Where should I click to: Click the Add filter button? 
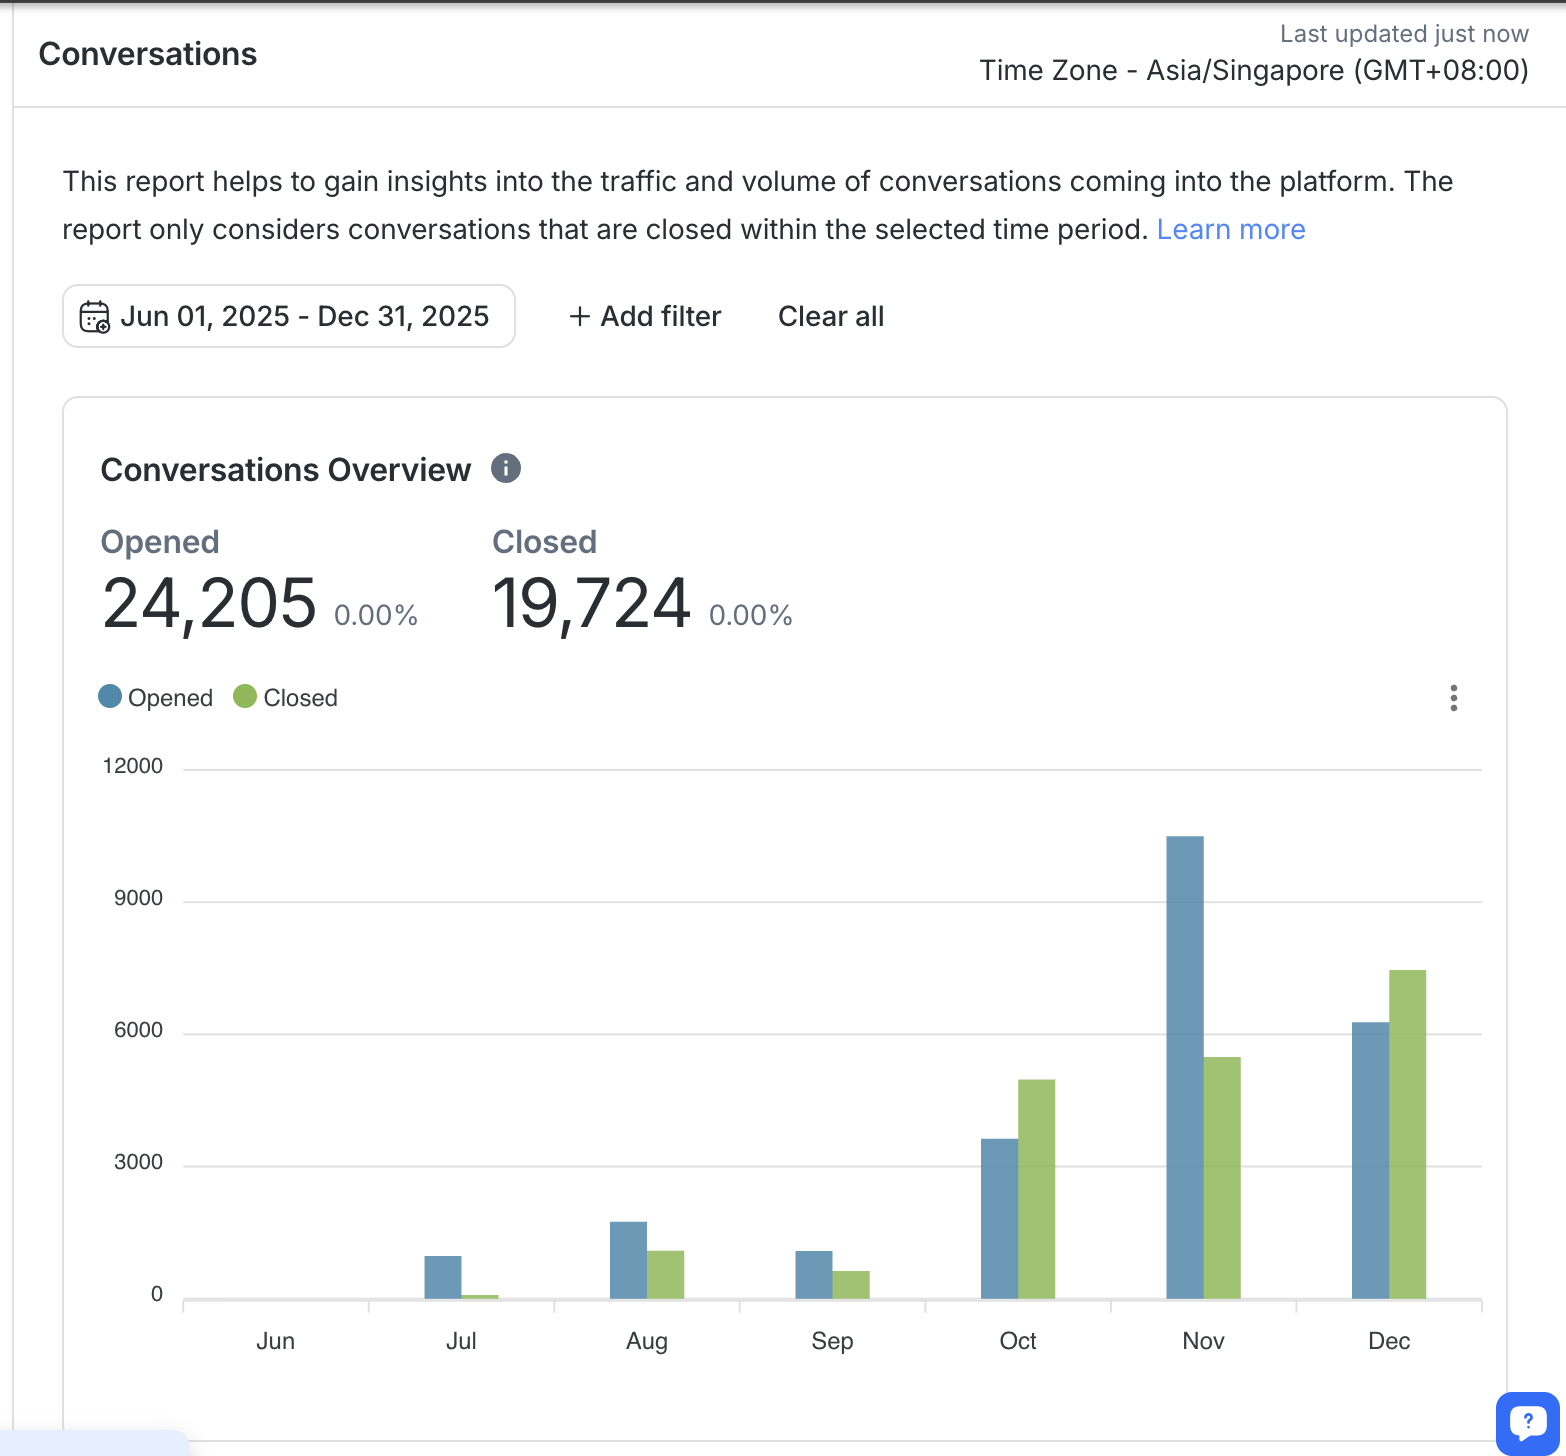(645, 317)
